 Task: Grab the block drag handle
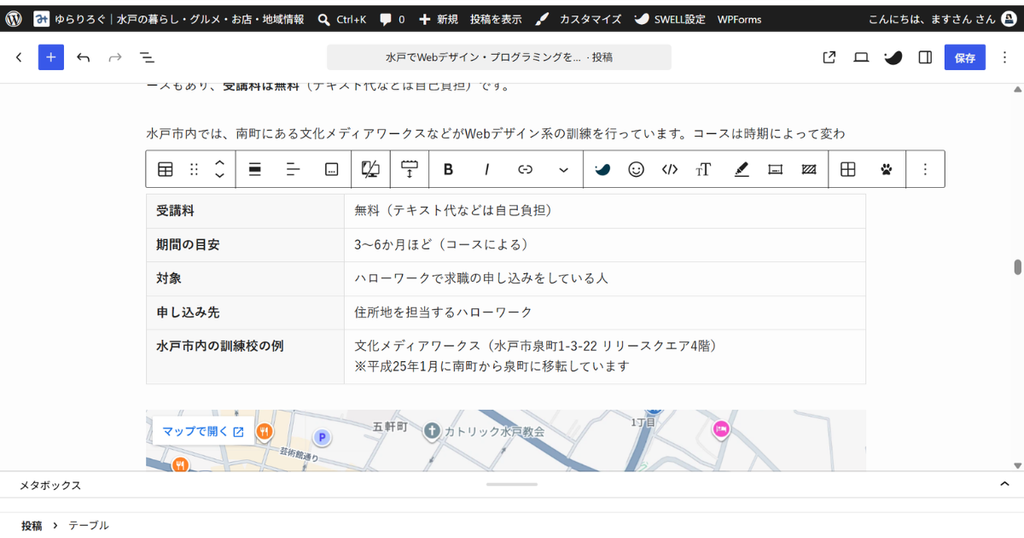click(194, 169)
